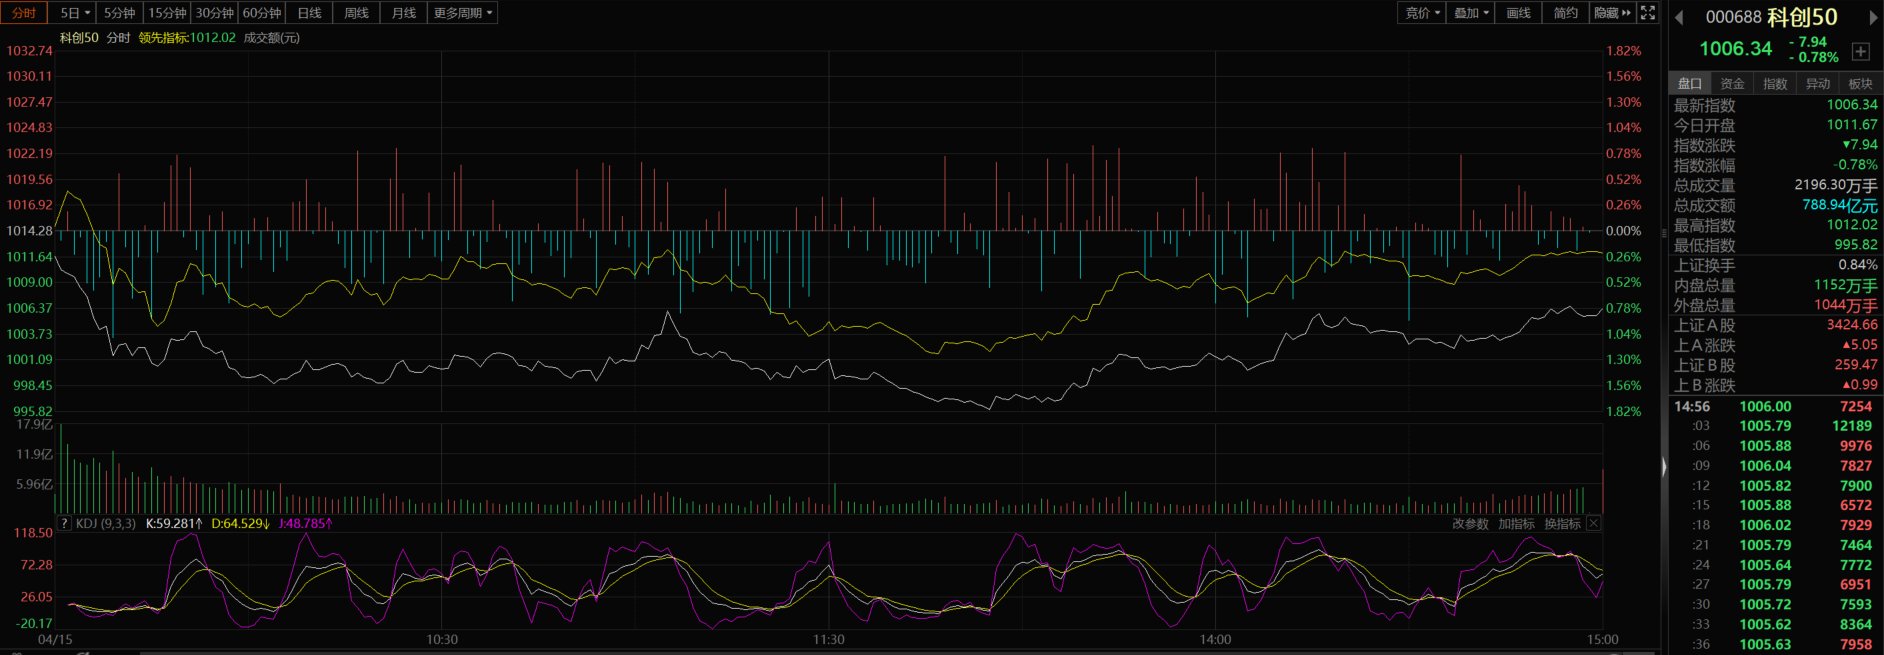Click 加指标 to add an indicator
The width and height of the screenshot is (1884, 655).
pyautogui.click(x=1516, y=524)
